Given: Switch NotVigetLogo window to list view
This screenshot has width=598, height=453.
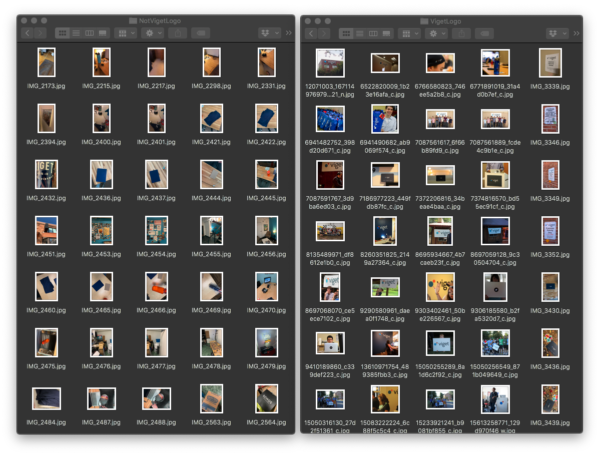Looking at the screenshot, I should [x=76, y=33].
